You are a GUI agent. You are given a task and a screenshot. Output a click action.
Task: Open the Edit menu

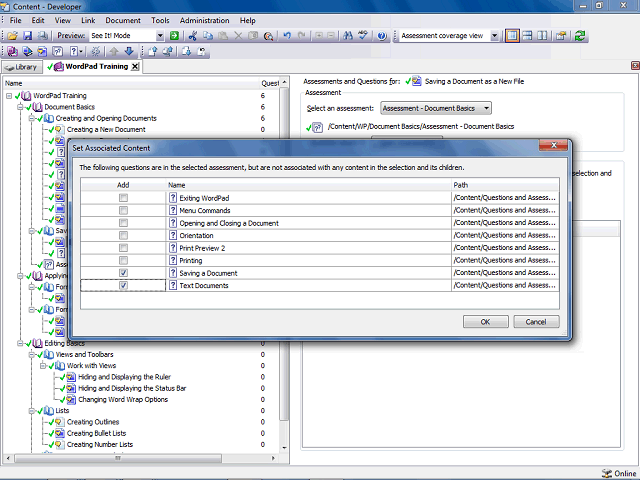pyautogui.click(x=38, y=20)
